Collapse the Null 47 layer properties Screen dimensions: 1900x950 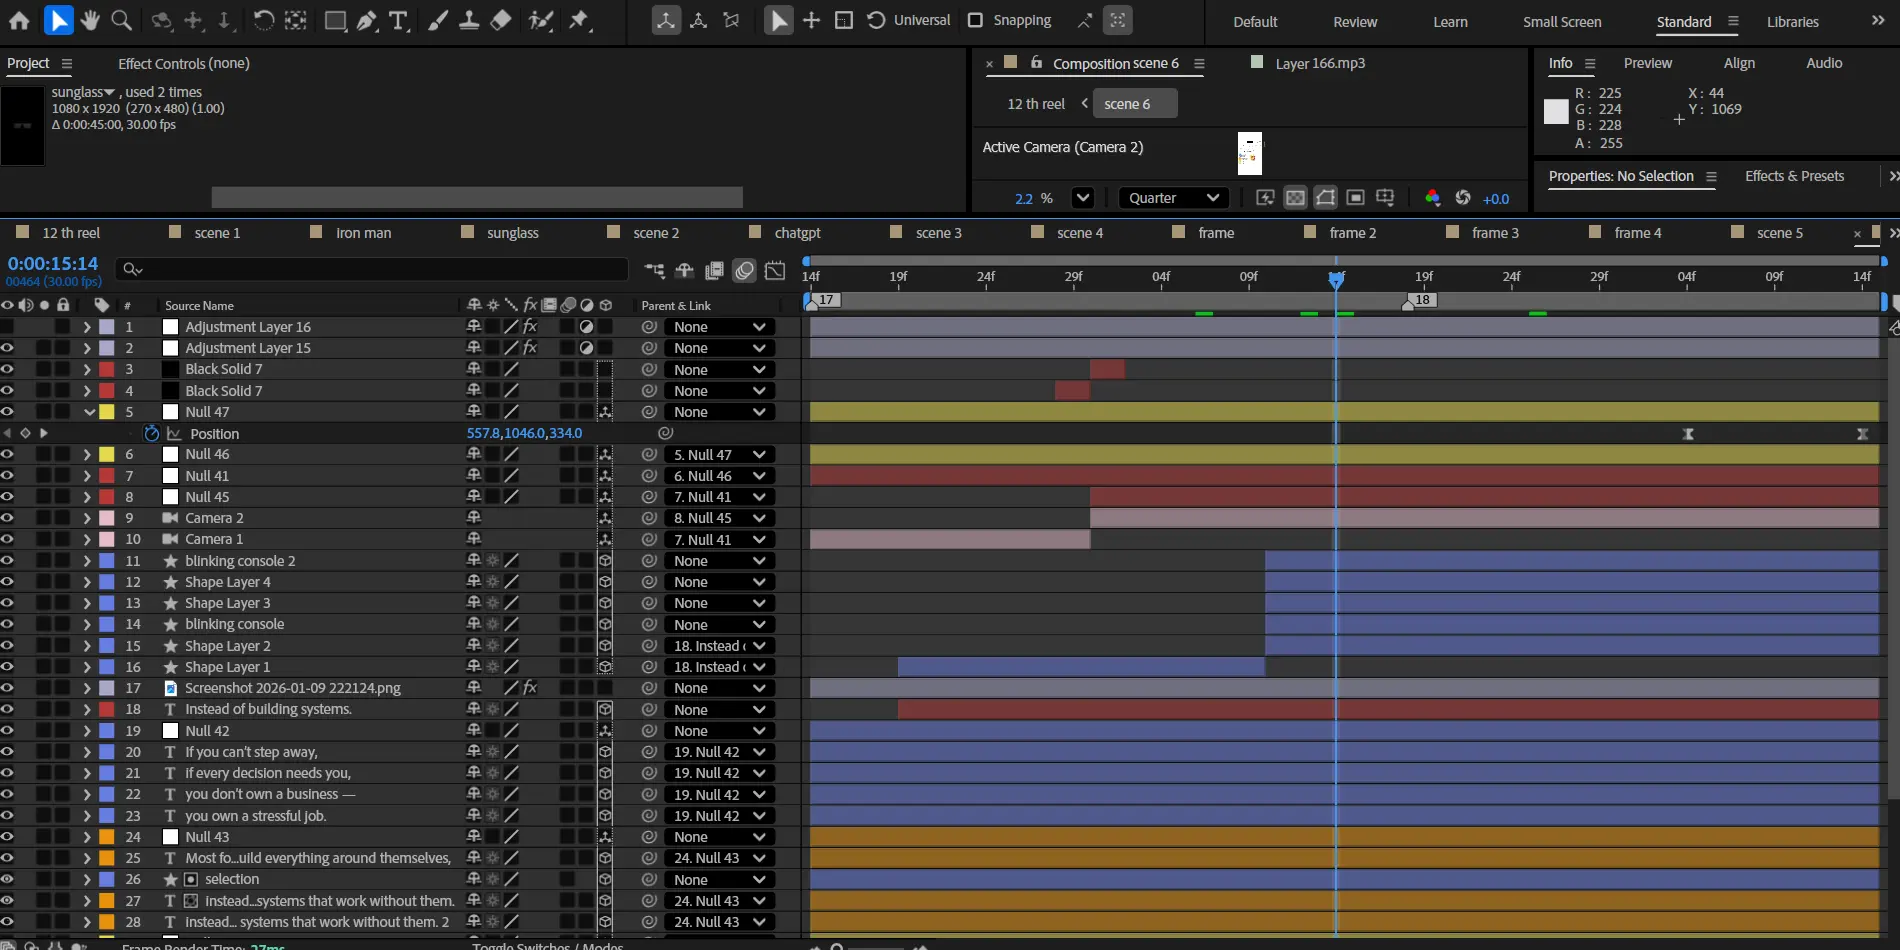pyautogui.click(x=89, y=412)
